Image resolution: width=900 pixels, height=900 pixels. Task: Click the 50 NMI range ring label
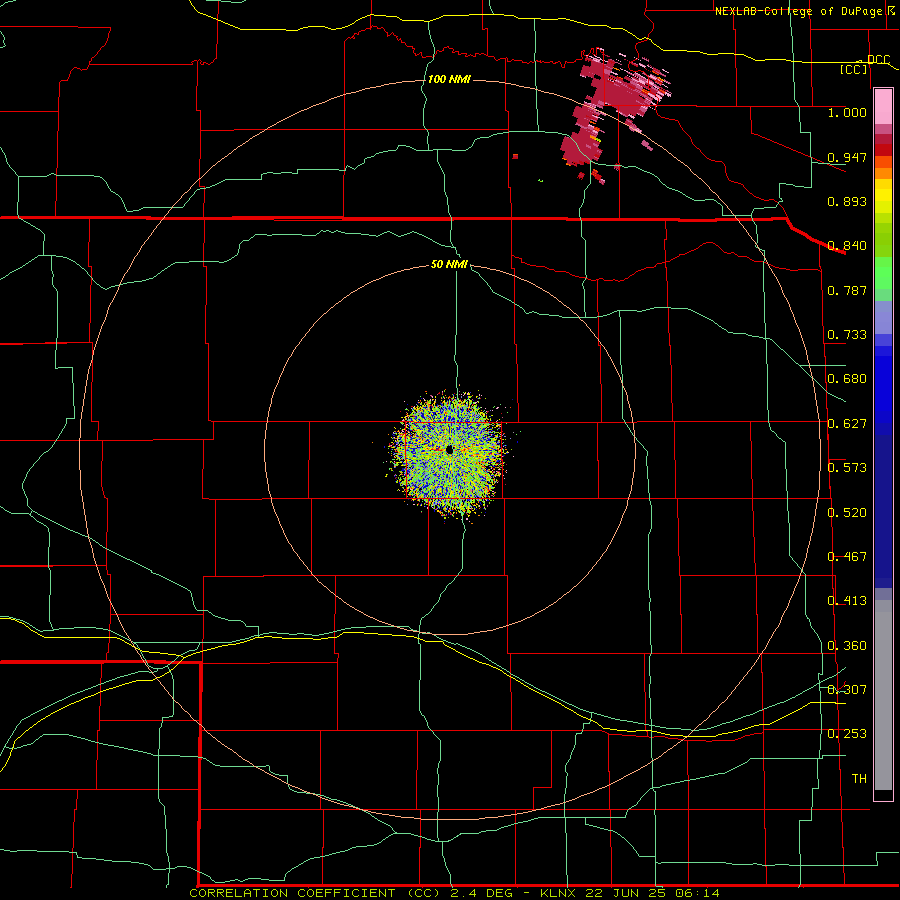pyautogui.click(x=449, y=265)
